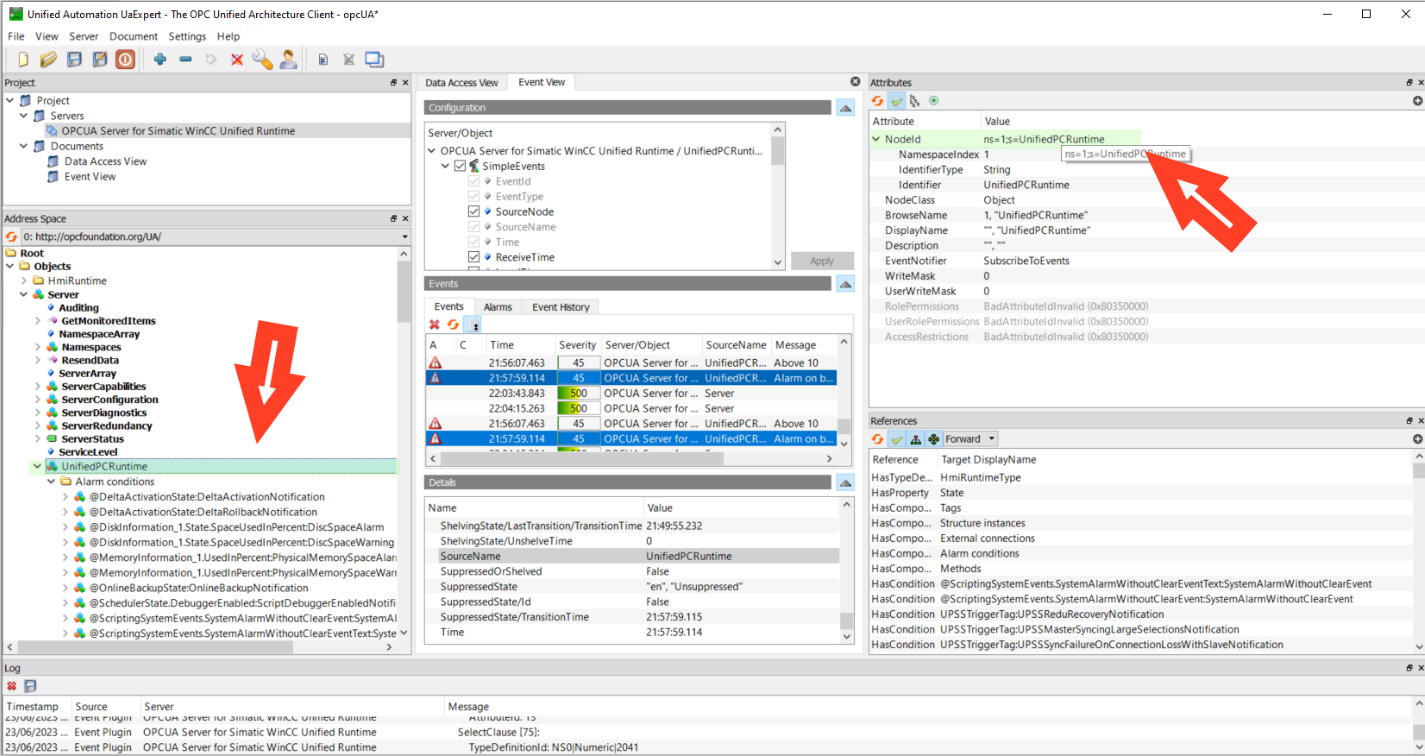Collapse the Servers node in the Project tree
Screen dimensions: 1425x756
click(x=24, y=116)
